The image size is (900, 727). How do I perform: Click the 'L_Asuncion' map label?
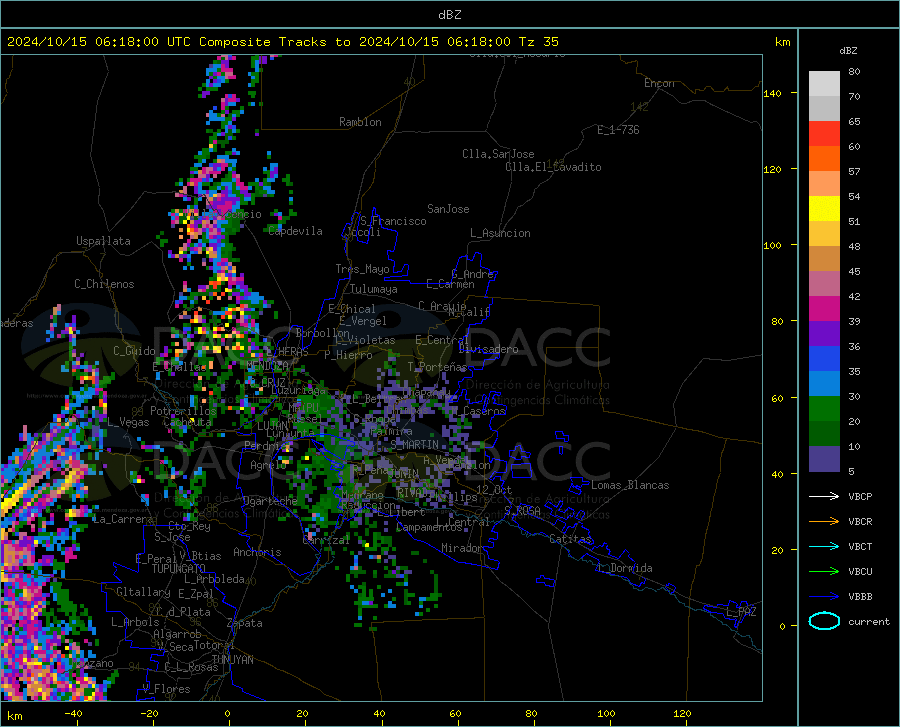(x=501, y=233)
